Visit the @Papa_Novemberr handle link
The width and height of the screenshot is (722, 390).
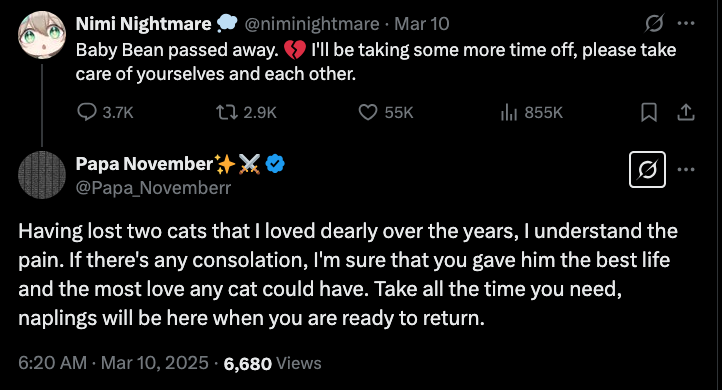pos(153,188)
